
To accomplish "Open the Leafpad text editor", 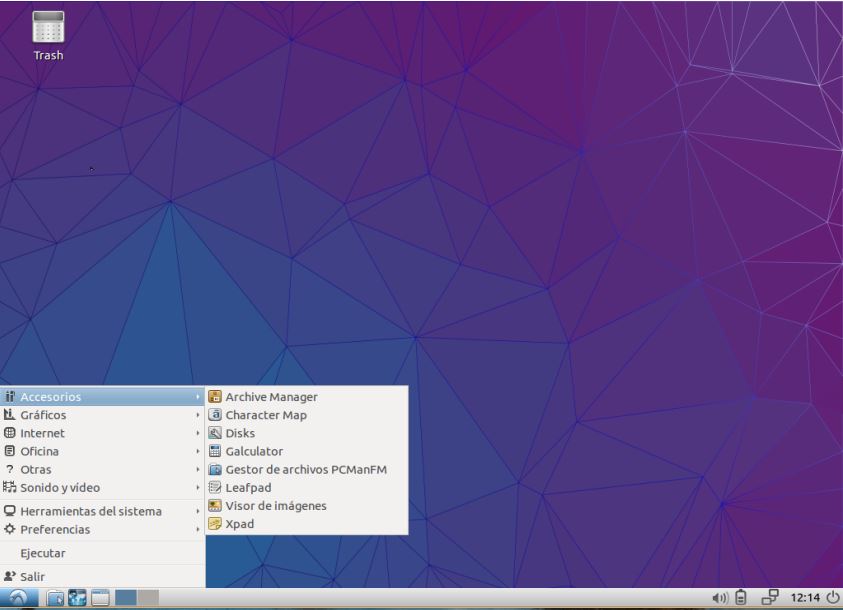I will [248, 488].
